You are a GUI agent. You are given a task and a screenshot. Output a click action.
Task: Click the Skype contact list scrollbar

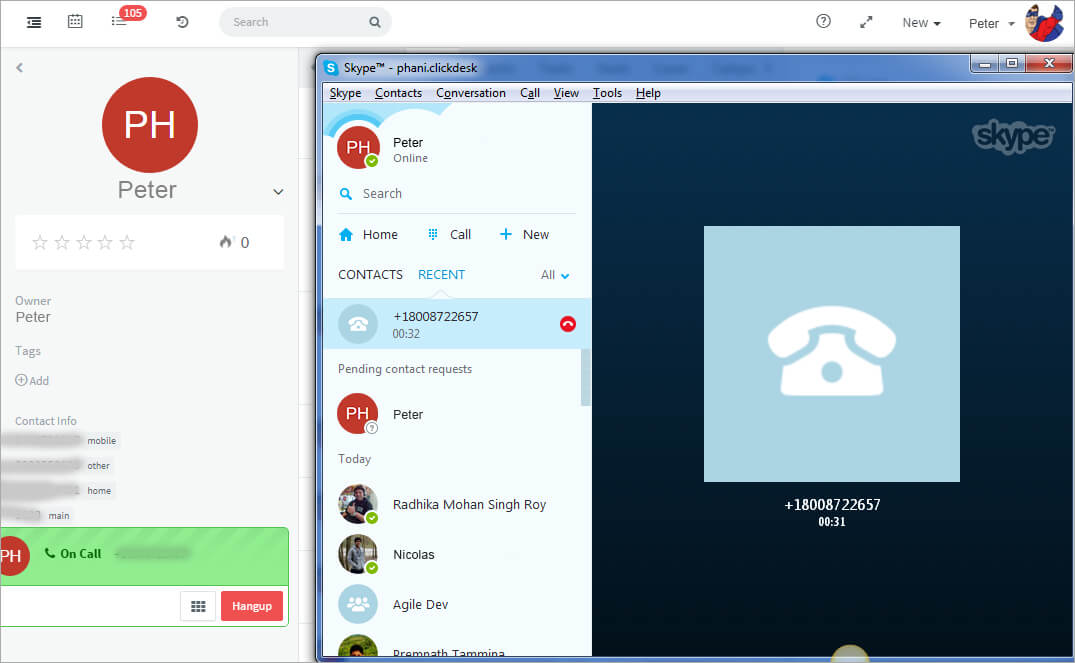click(x=585, y=377)
